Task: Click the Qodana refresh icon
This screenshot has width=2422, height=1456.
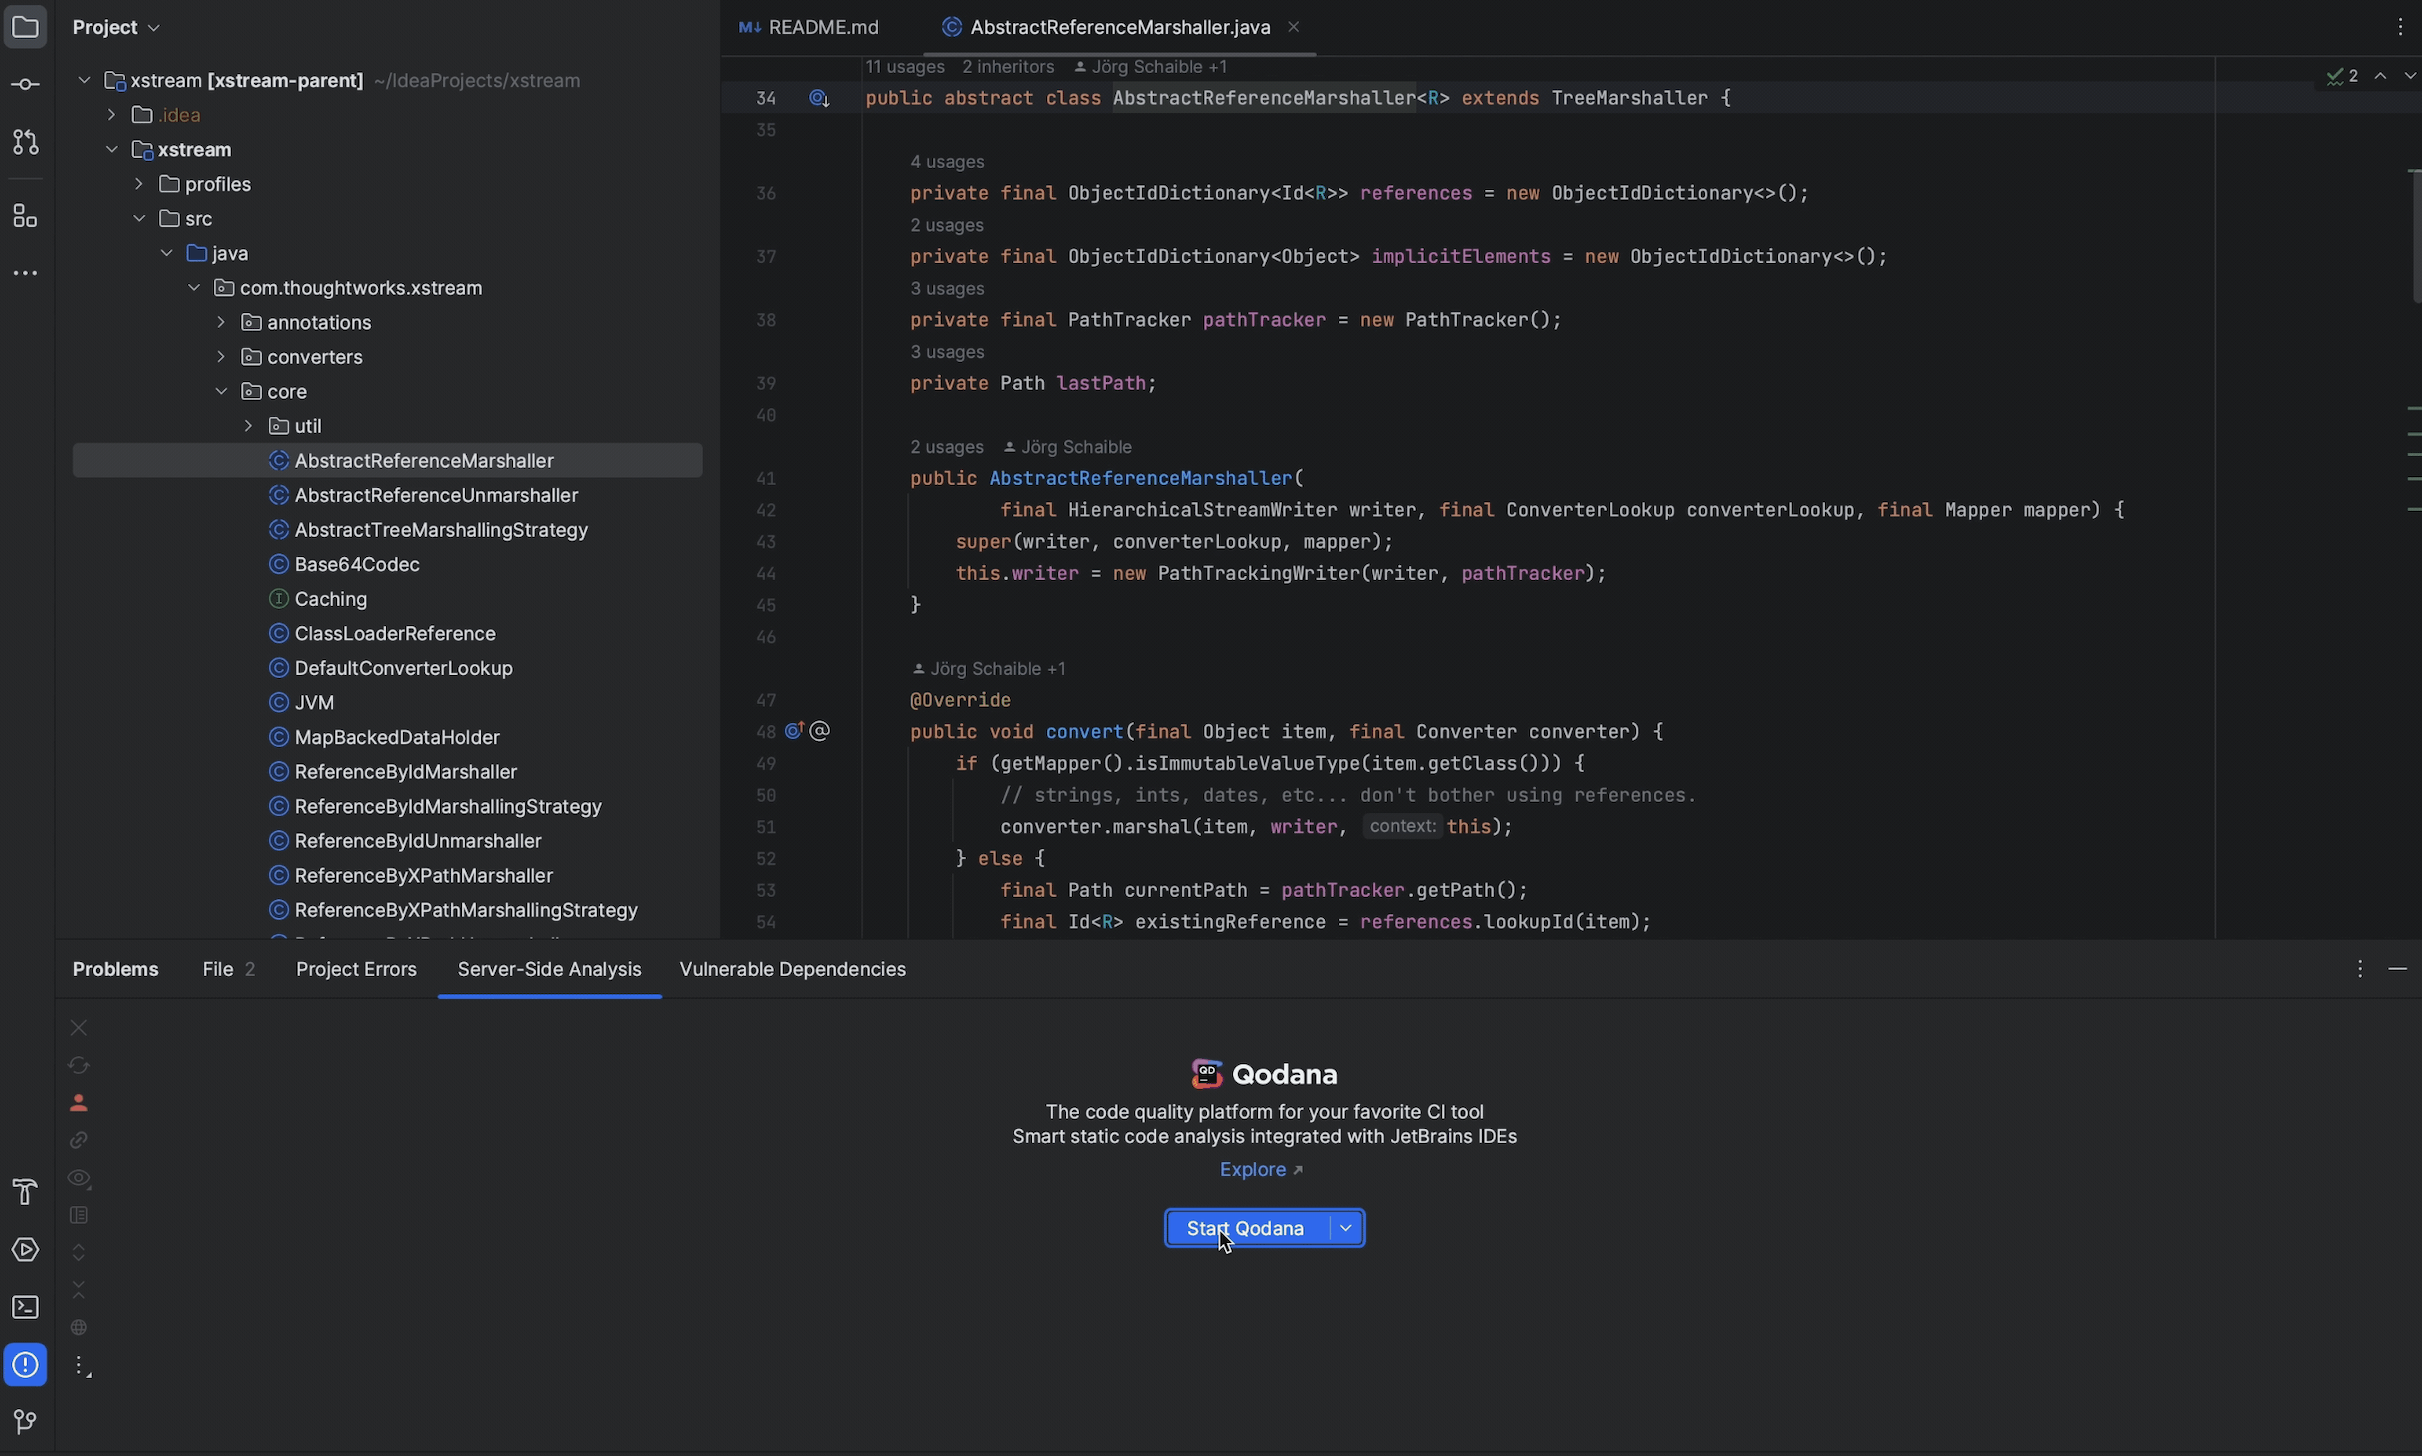Action: [x=79, y=1066]
